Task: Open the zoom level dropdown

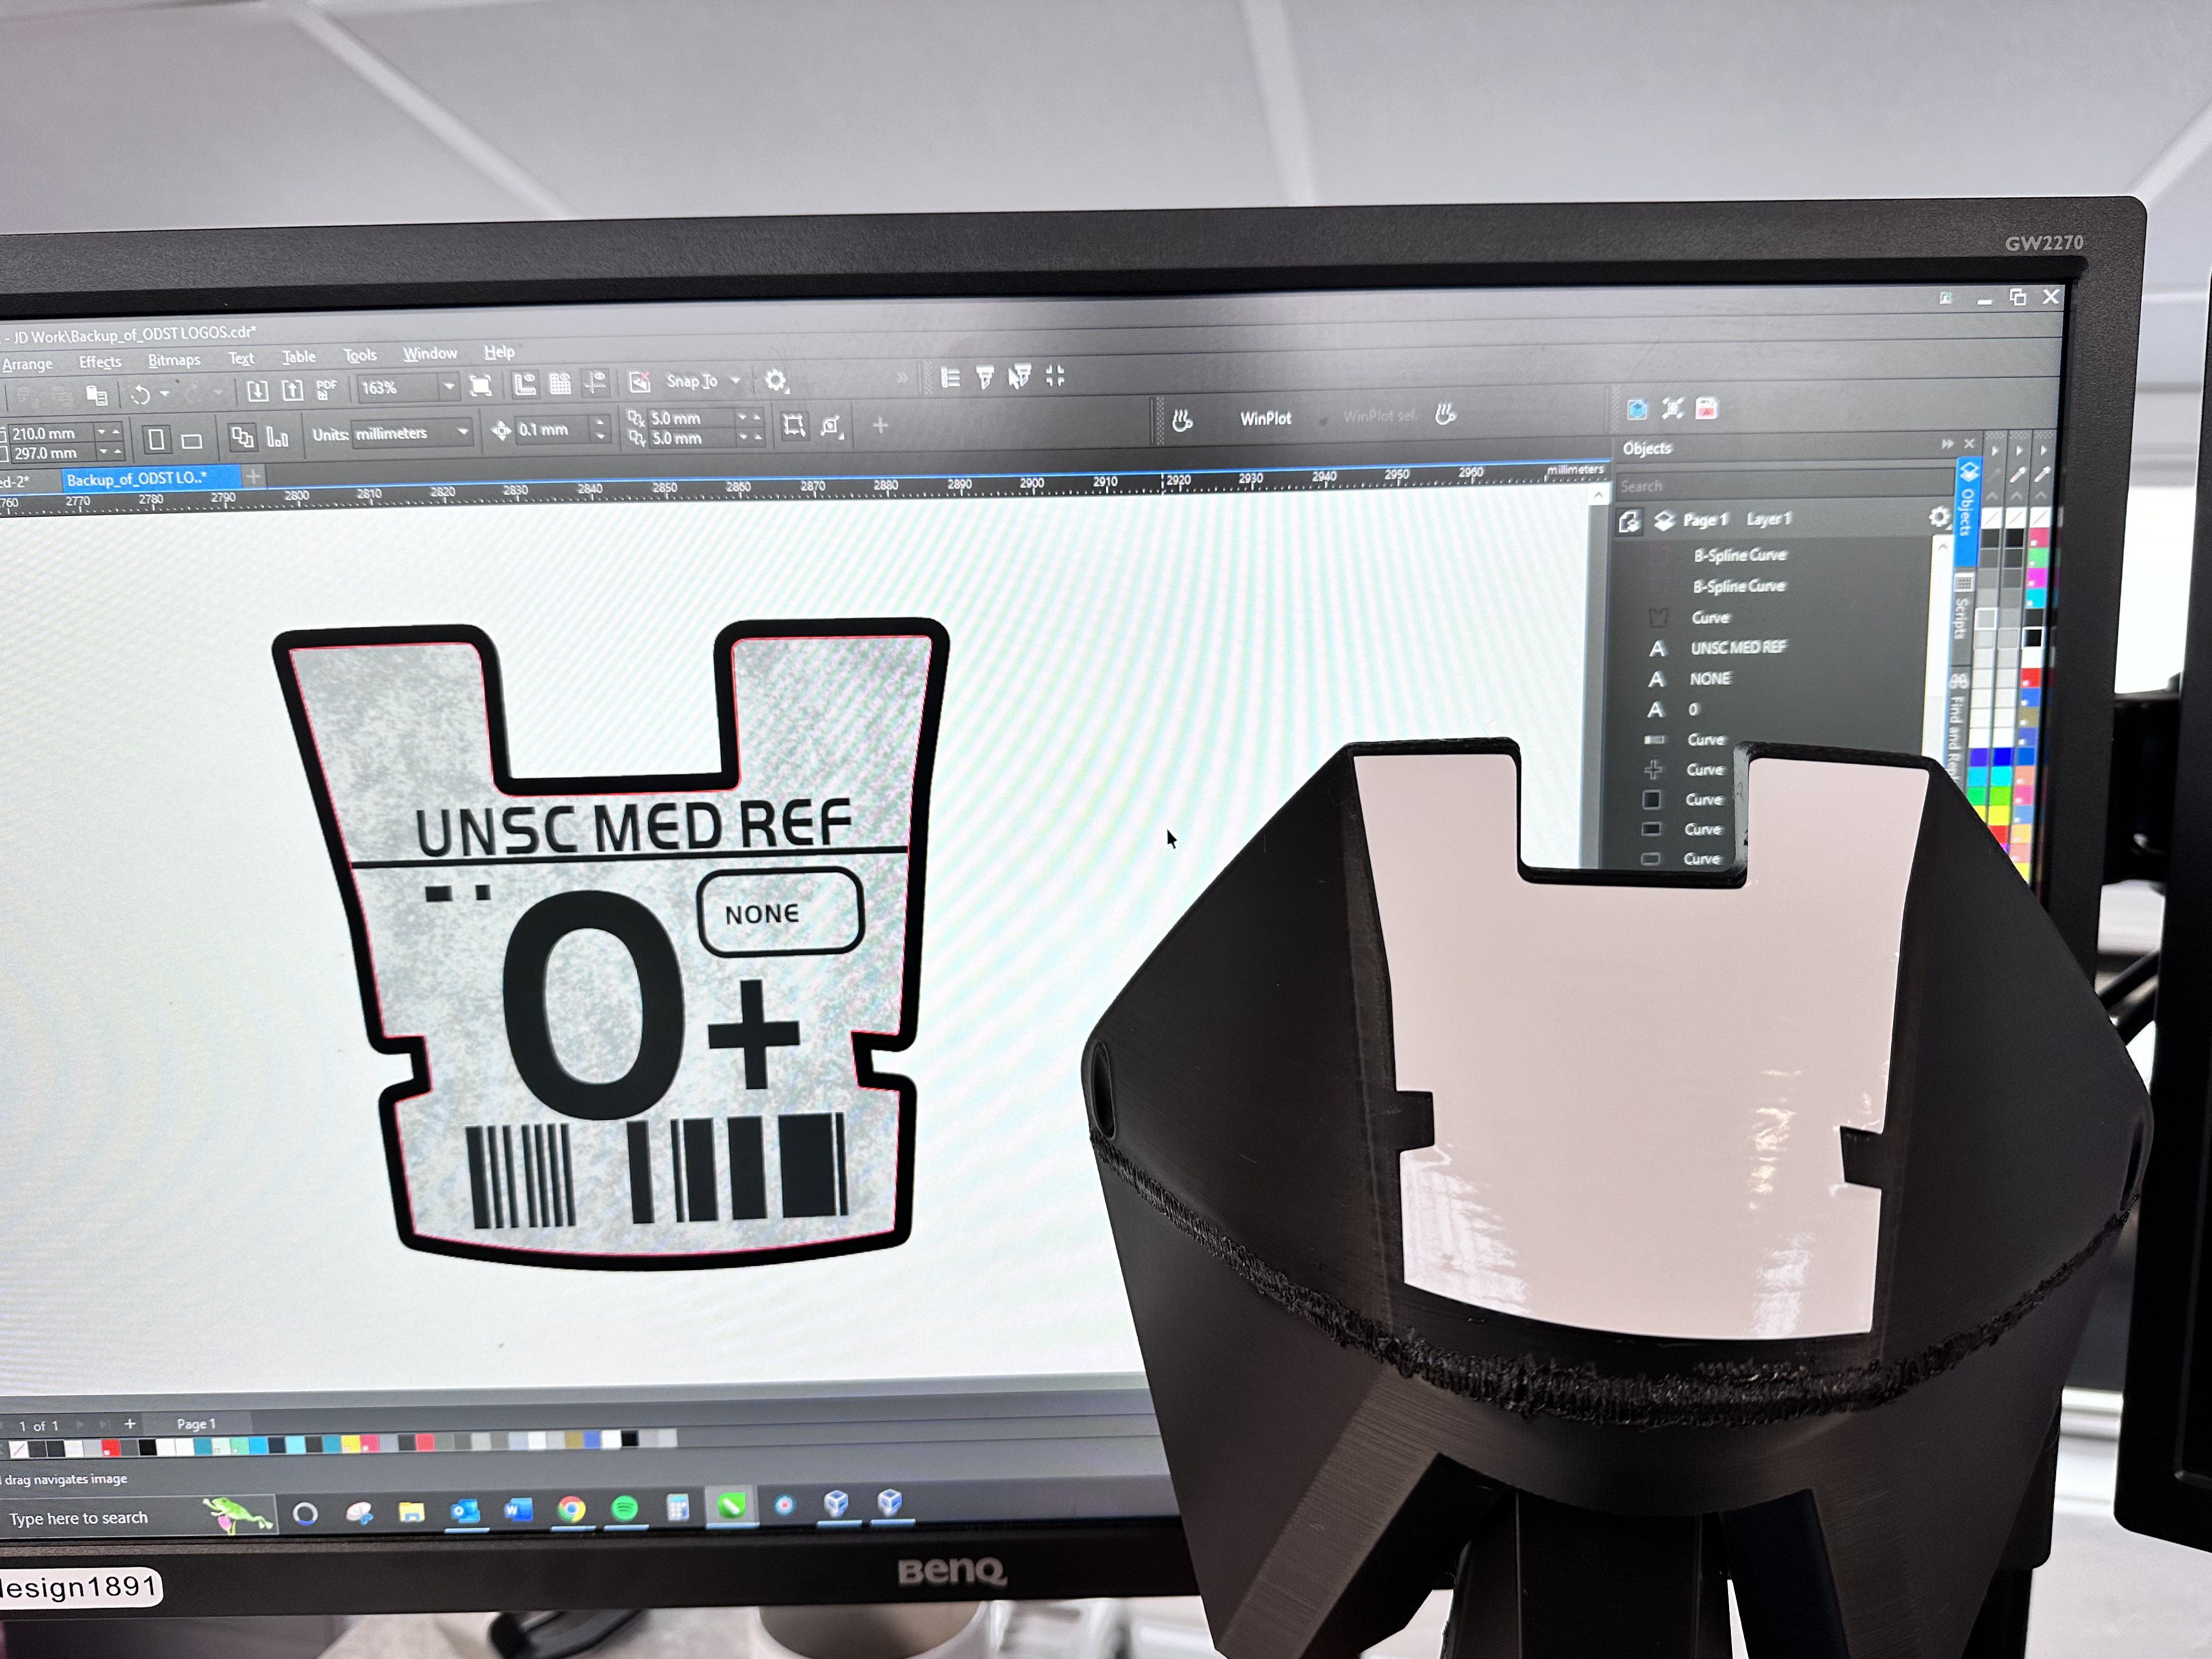Action: [448, 387]
